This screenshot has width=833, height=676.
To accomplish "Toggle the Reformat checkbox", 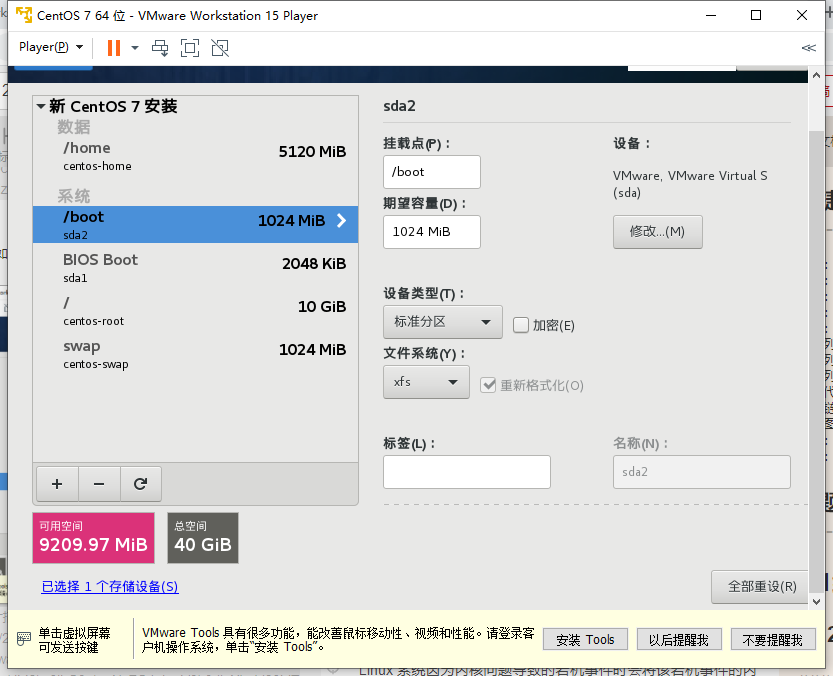I will point(488,385).
